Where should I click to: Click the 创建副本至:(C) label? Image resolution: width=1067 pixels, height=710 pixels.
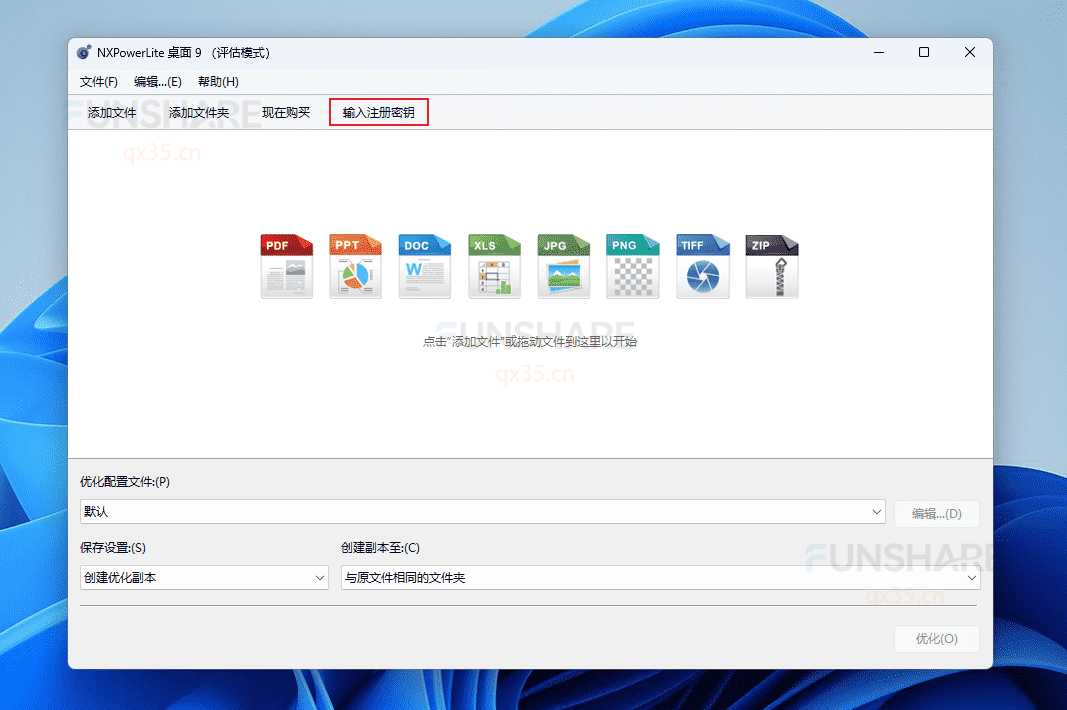pyautogui.click(x=380, y=547)
